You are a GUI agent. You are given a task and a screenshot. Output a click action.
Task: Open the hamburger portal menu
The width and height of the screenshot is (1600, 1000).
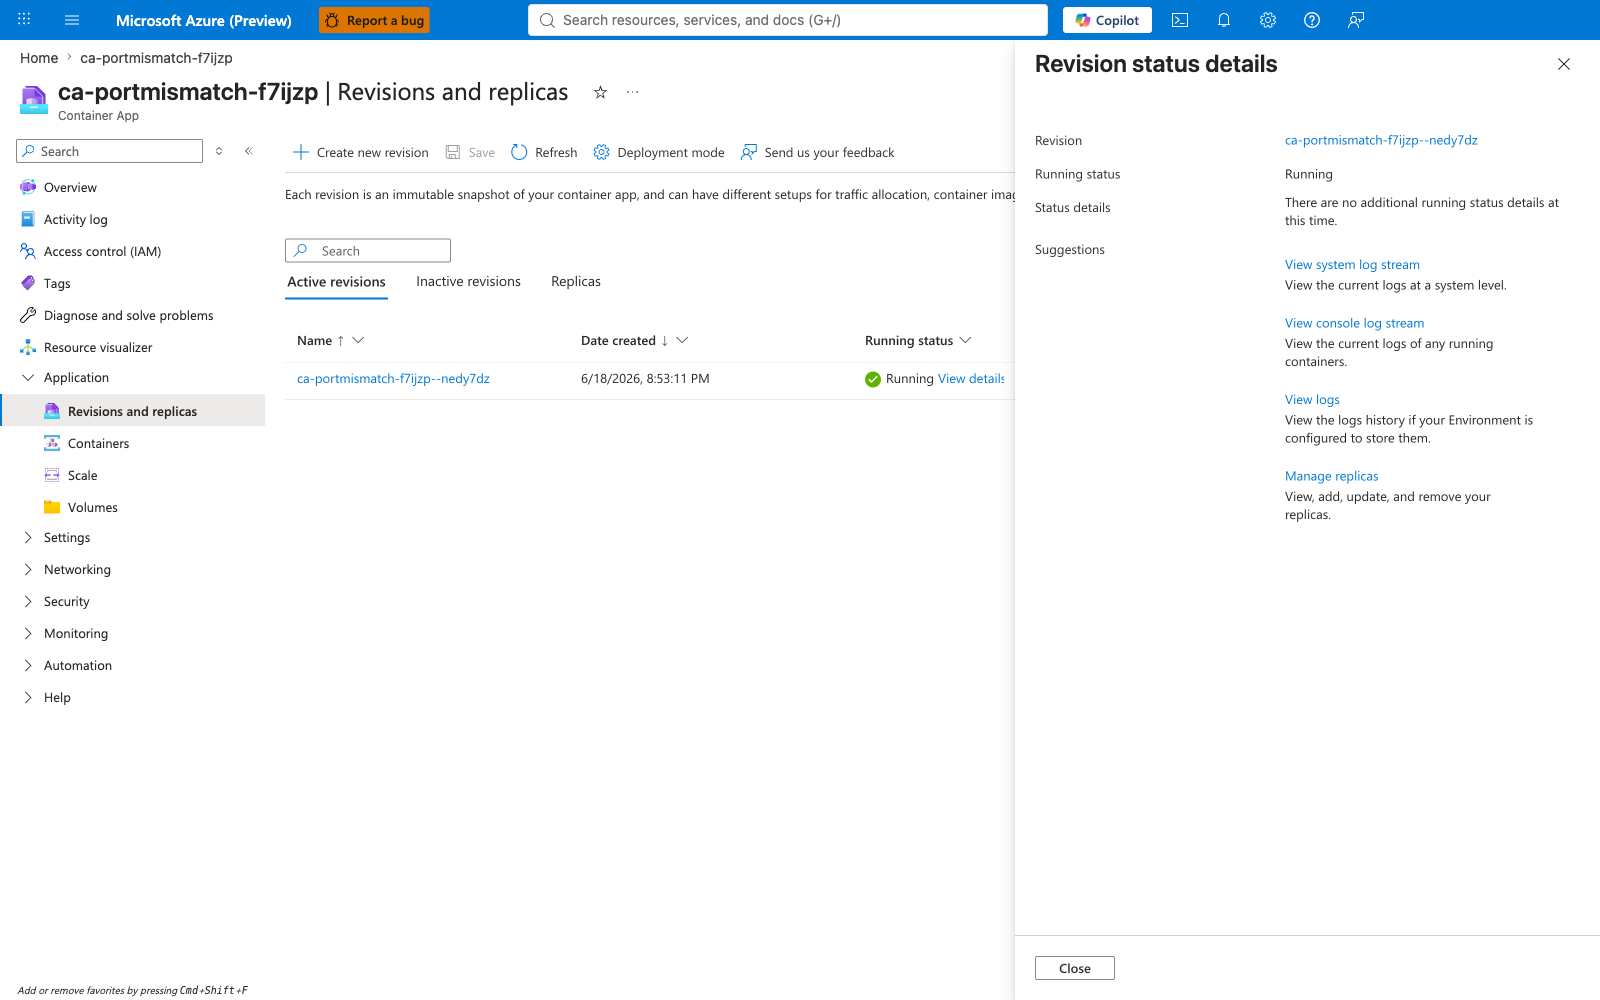tap(72, 20)
